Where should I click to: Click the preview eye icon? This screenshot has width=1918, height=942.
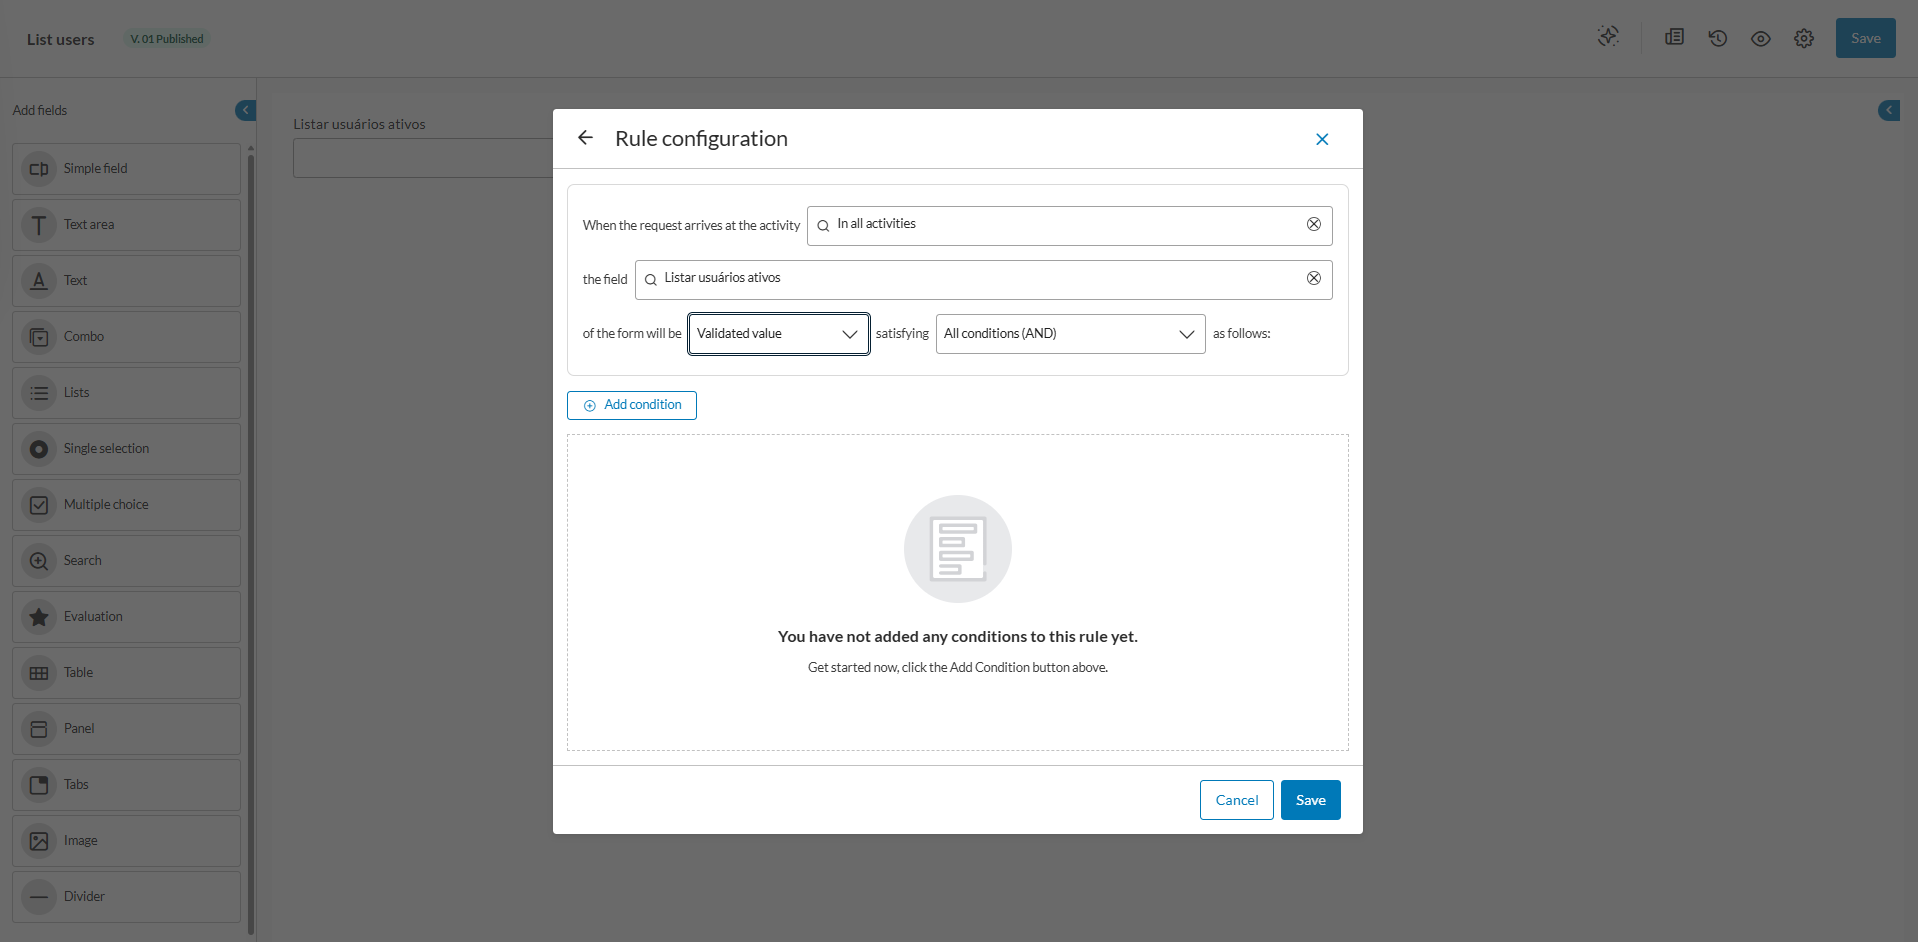[1760, 39]
